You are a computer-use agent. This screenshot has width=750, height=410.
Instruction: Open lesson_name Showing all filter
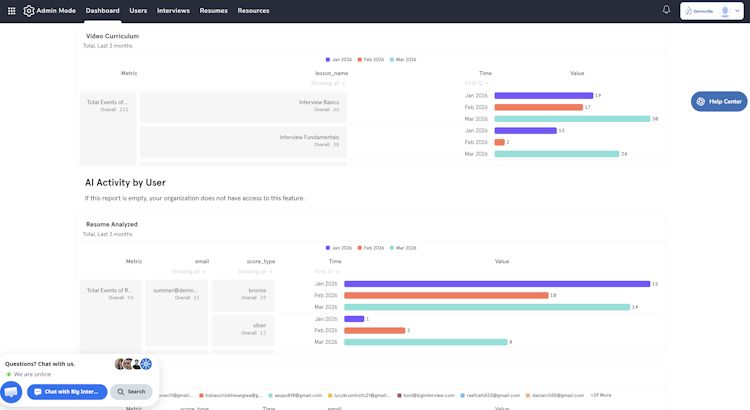click(x=328, y=83)
